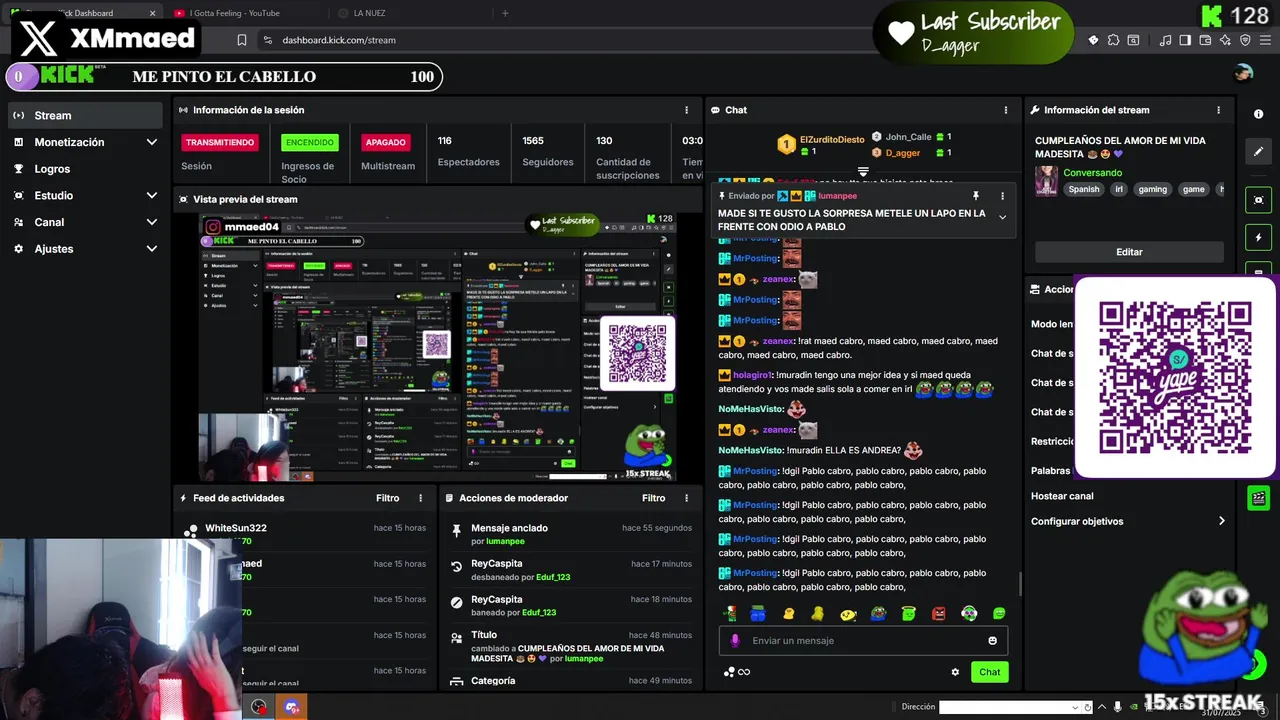Open the browser hamburger menu
The width and height of the screenshot is (1280, 720).
(x=1264, y=40)
